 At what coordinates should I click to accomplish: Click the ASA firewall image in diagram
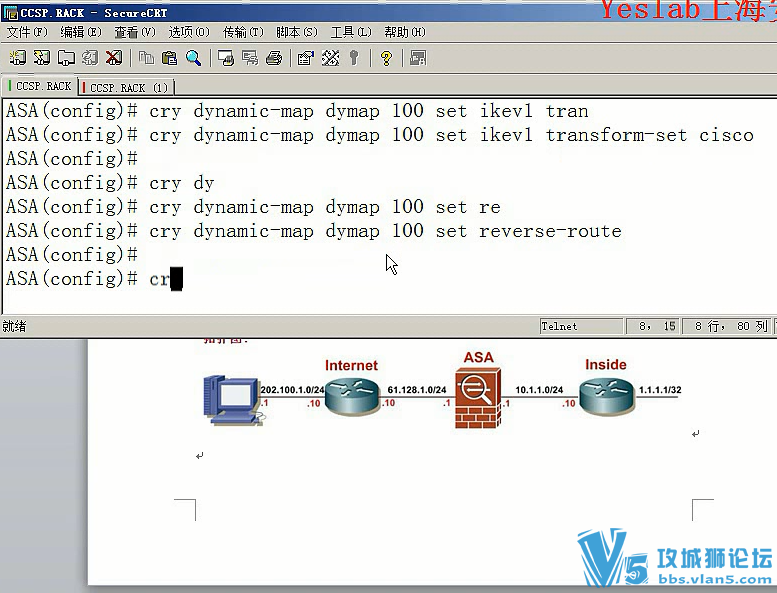tap(477, 399)
